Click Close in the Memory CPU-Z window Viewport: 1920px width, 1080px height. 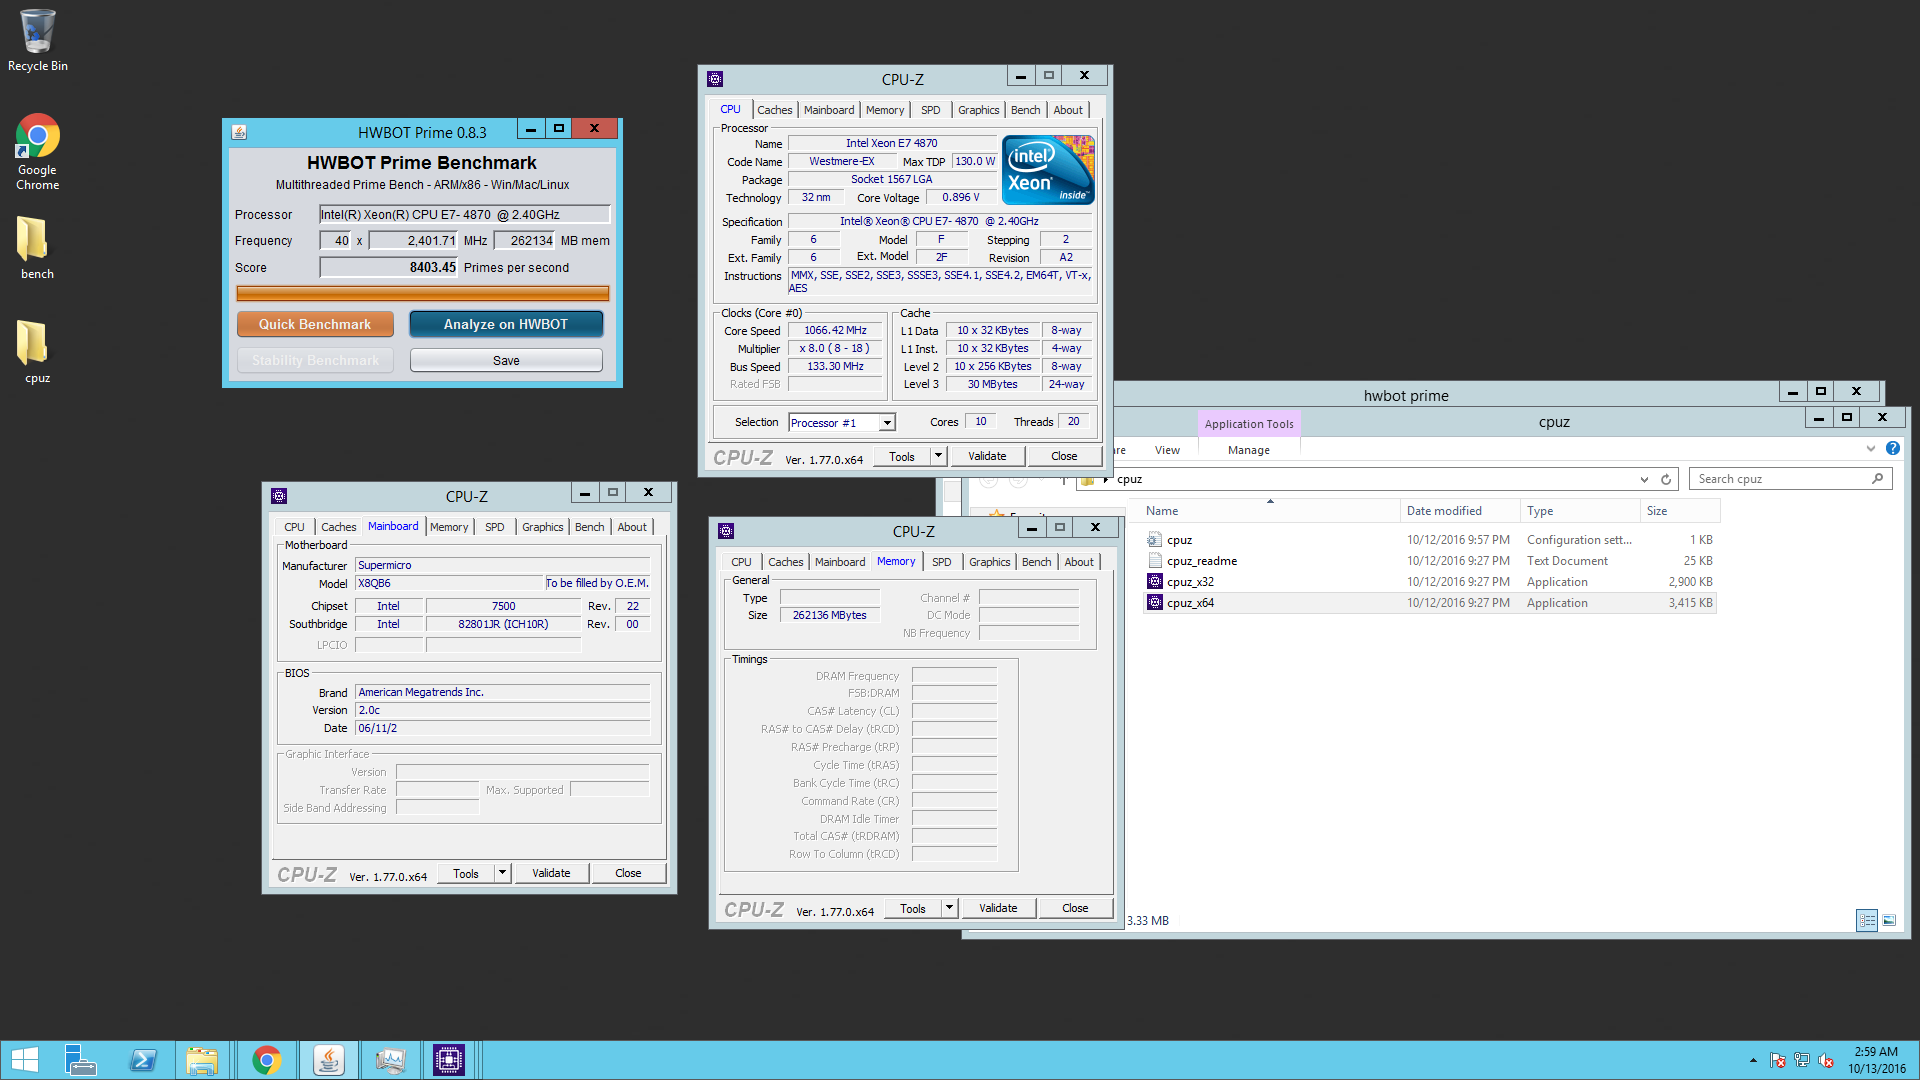pos(1075,908)
